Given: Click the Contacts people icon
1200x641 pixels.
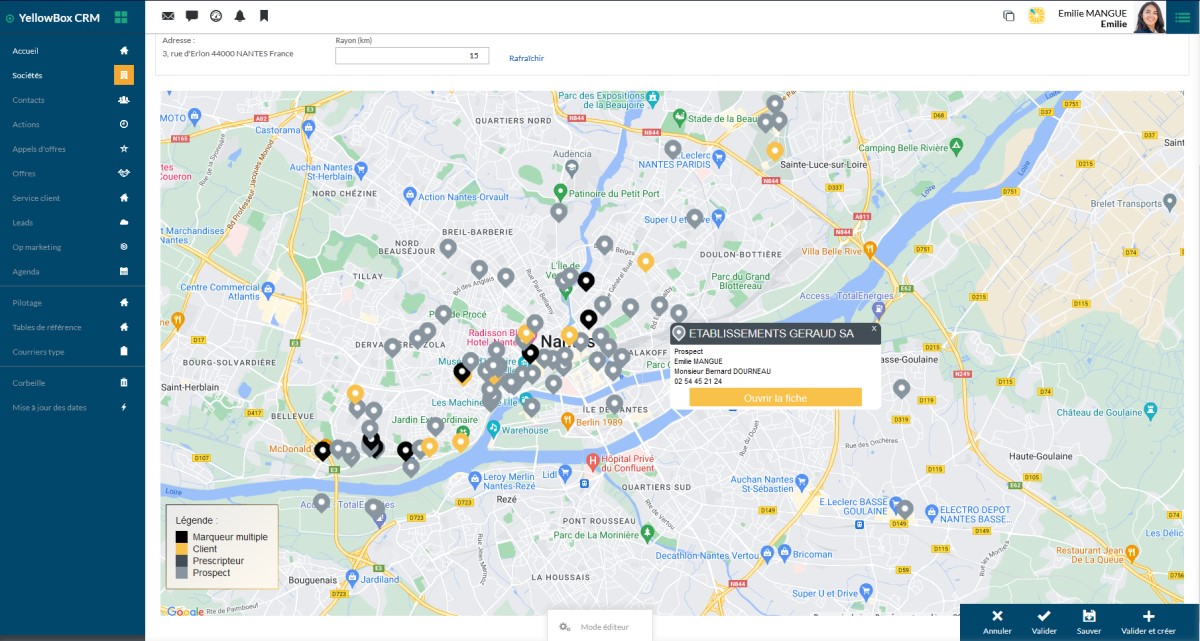Looking at the screenshot, I should click(124, 100).
